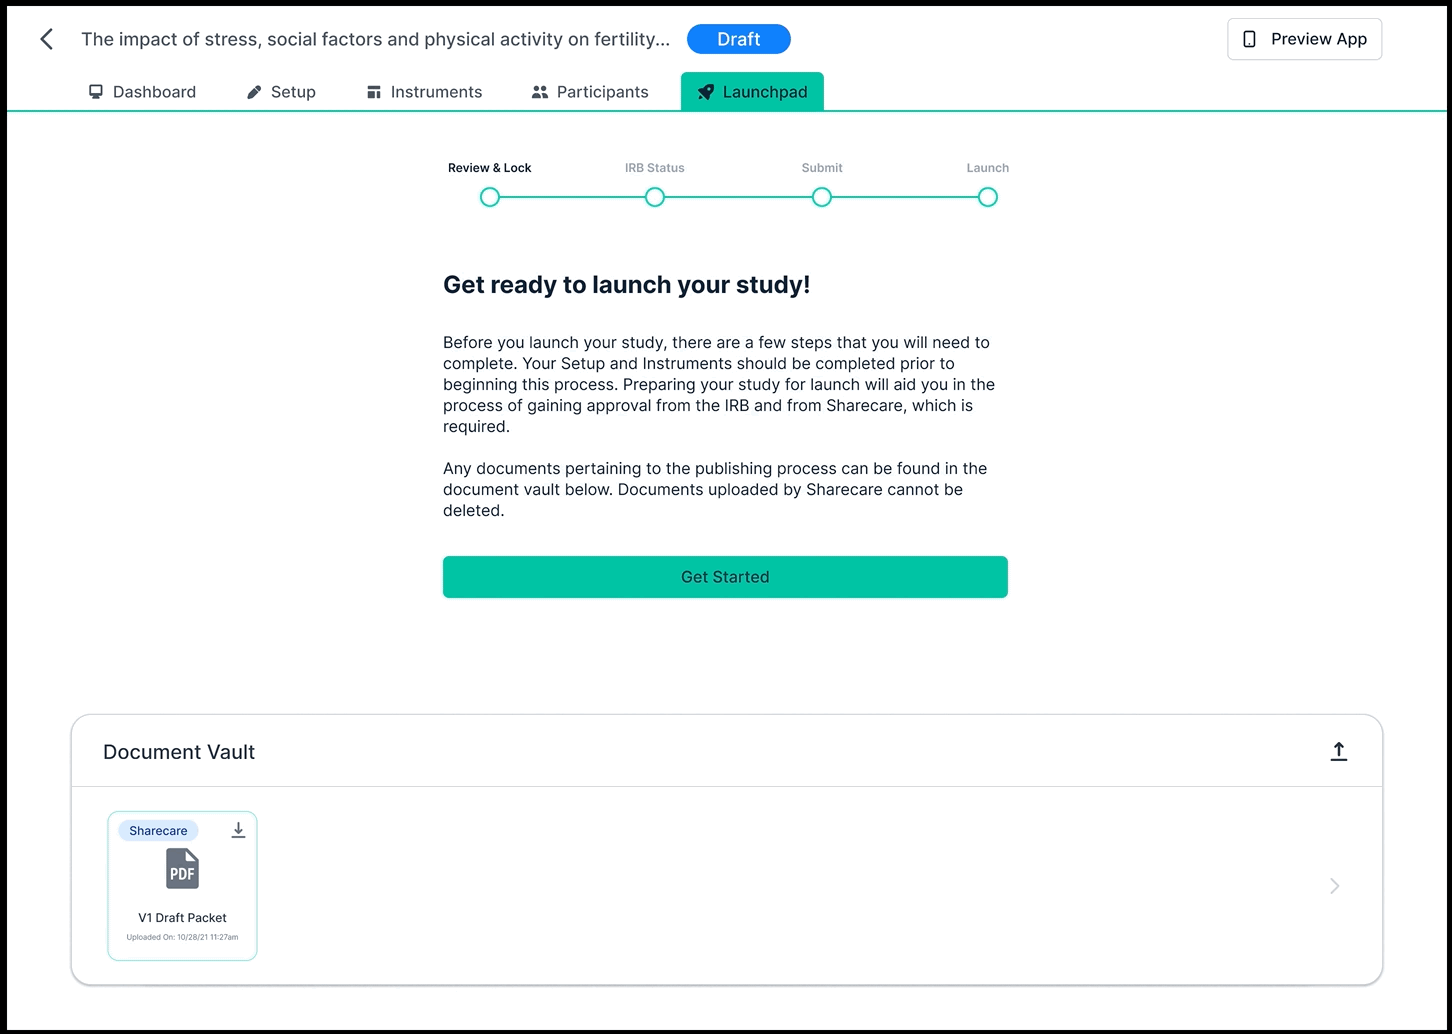1452x1034 pixels.
Task: Select the Review & Lock step circle
Action: (490, 197)
